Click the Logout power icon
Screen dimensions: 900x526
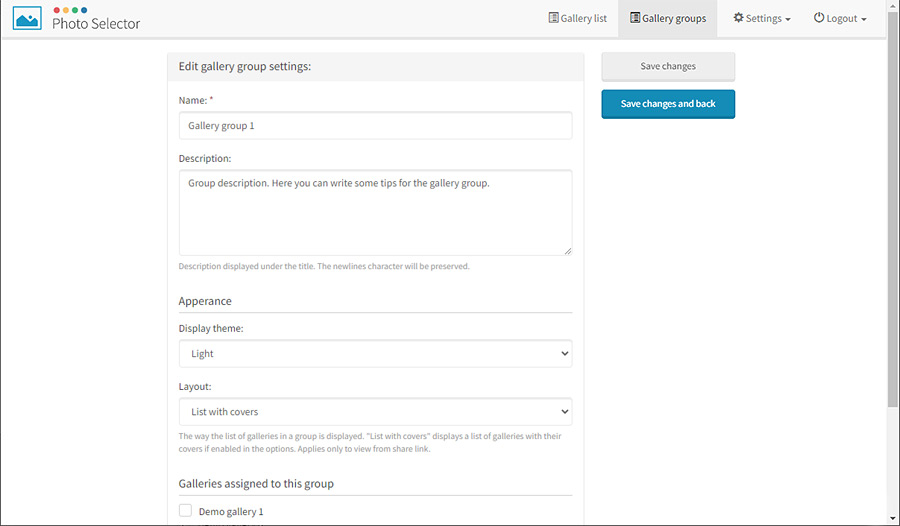pos(819,18)
